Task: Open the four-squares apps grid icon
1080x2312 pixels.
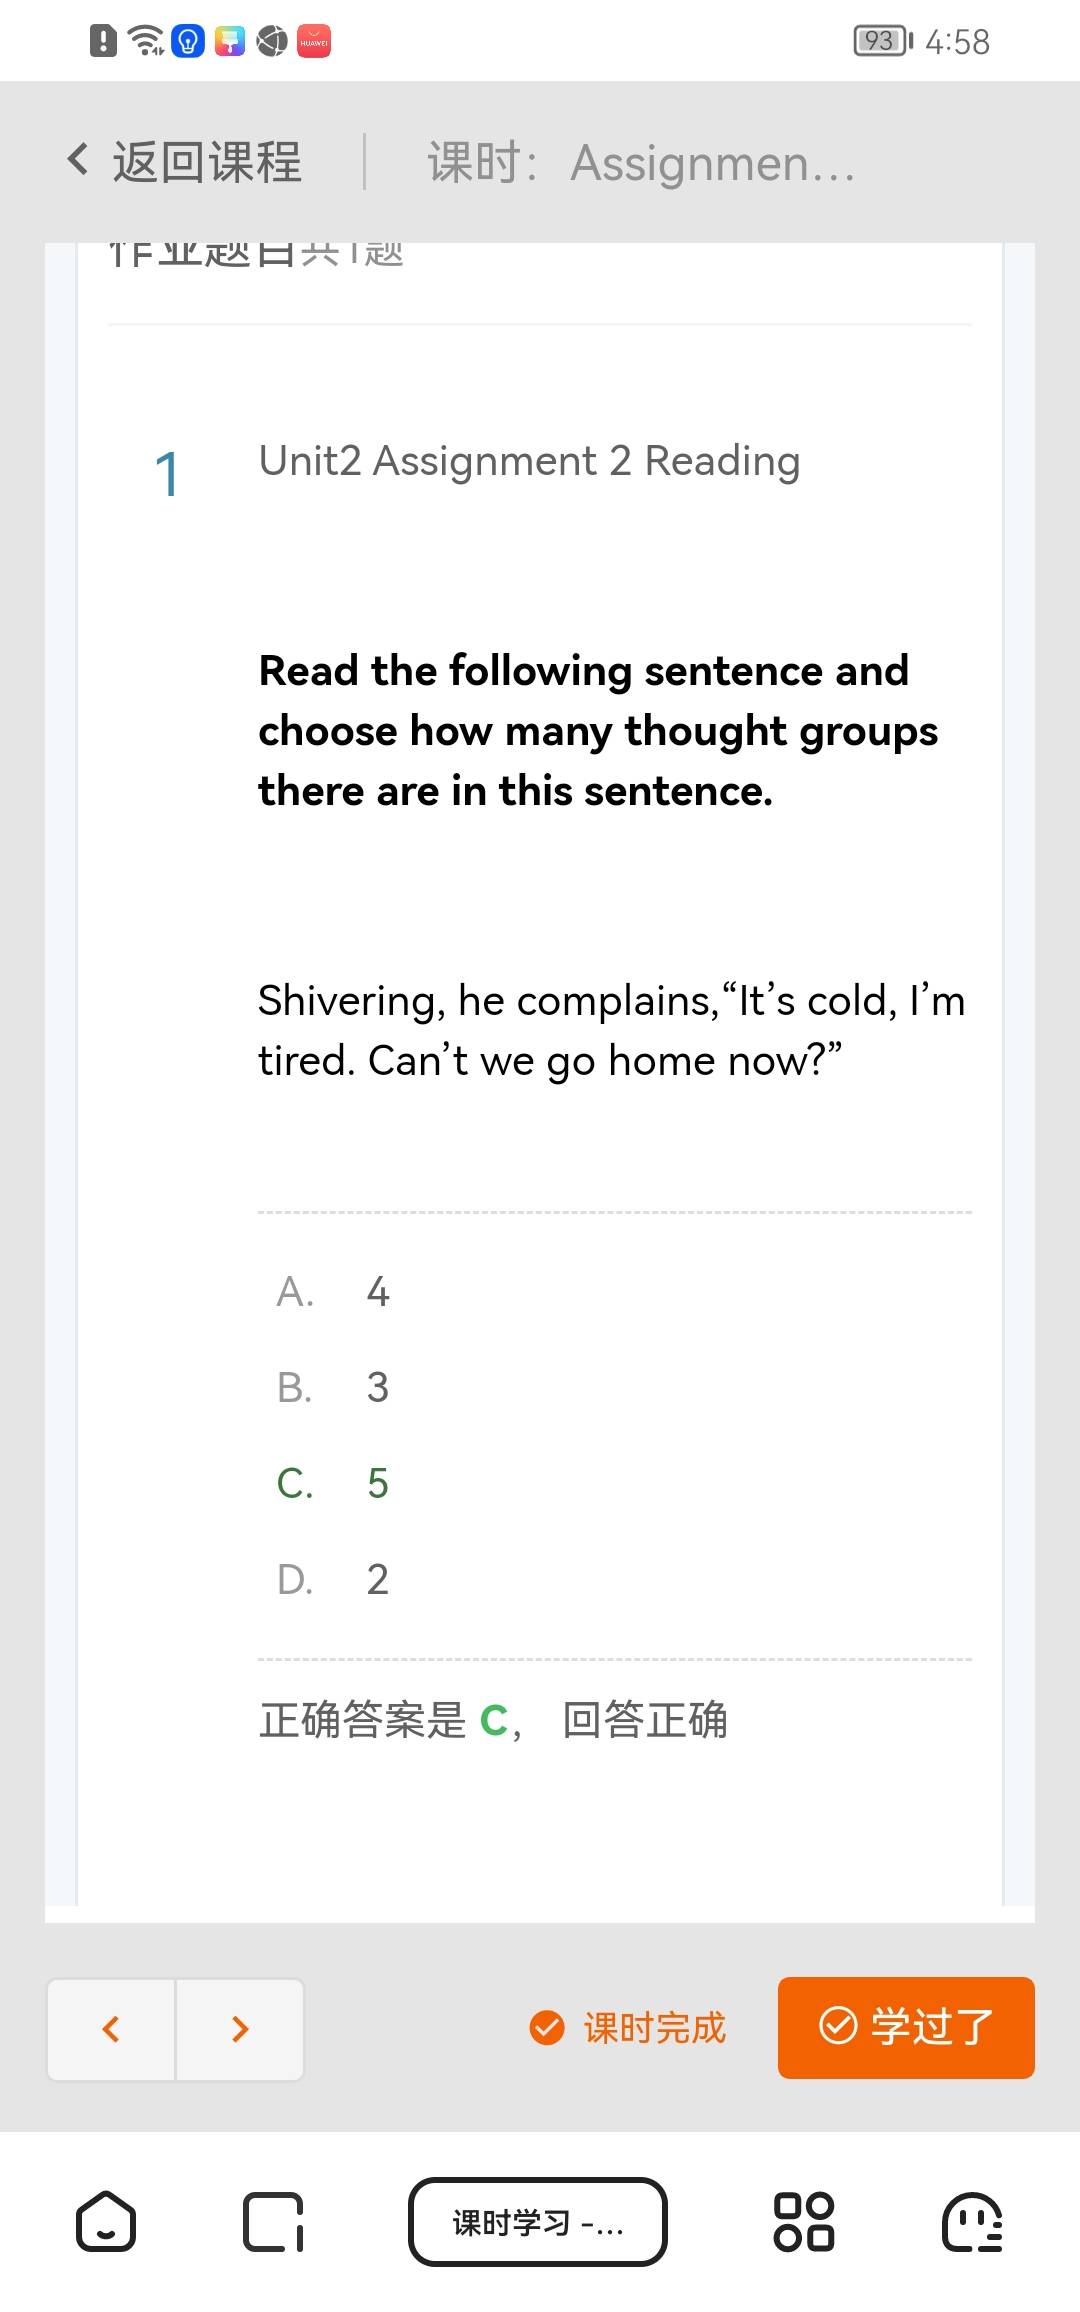Action: tap(804, 2222)
